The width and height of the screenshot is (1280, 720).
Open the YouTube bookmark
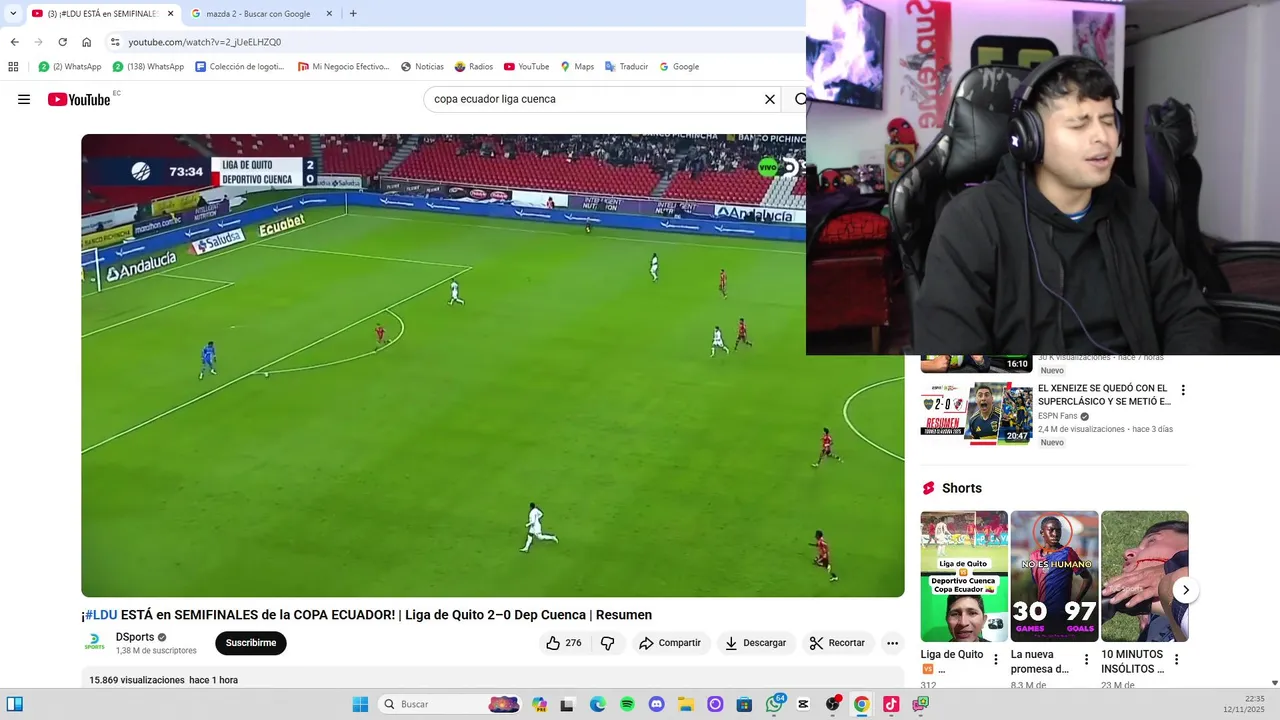pyautogui.click(x=526, y=67)
